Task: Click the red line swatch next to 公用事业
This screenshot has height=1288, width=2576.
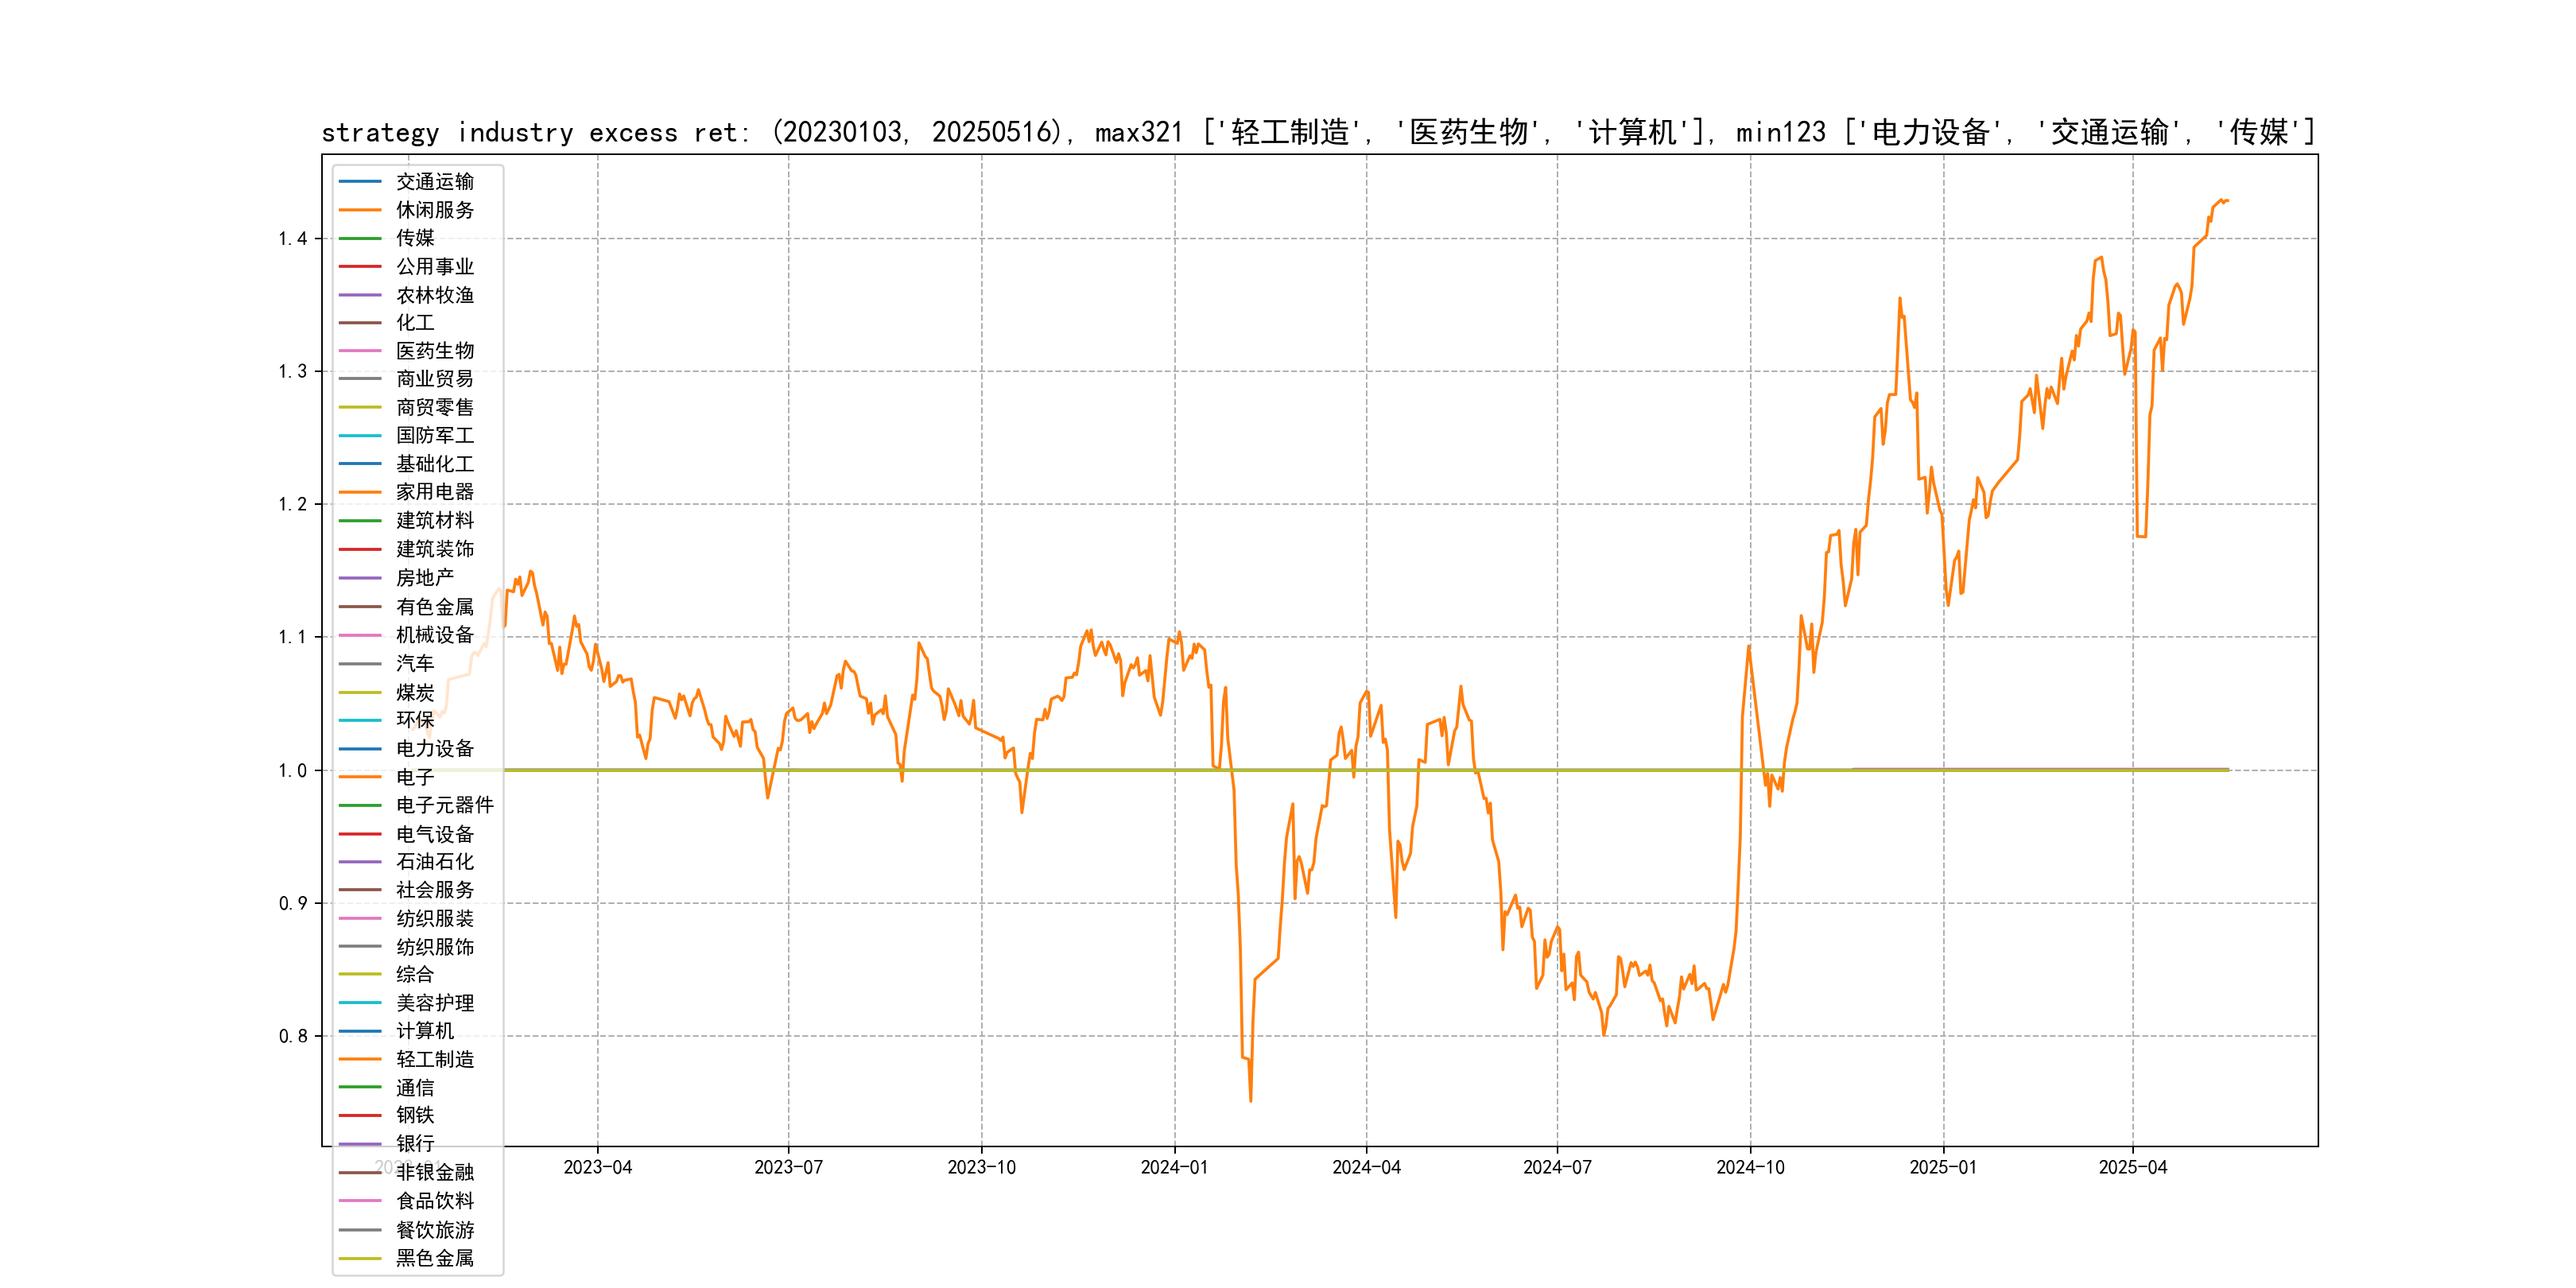Action: point(360,266)
